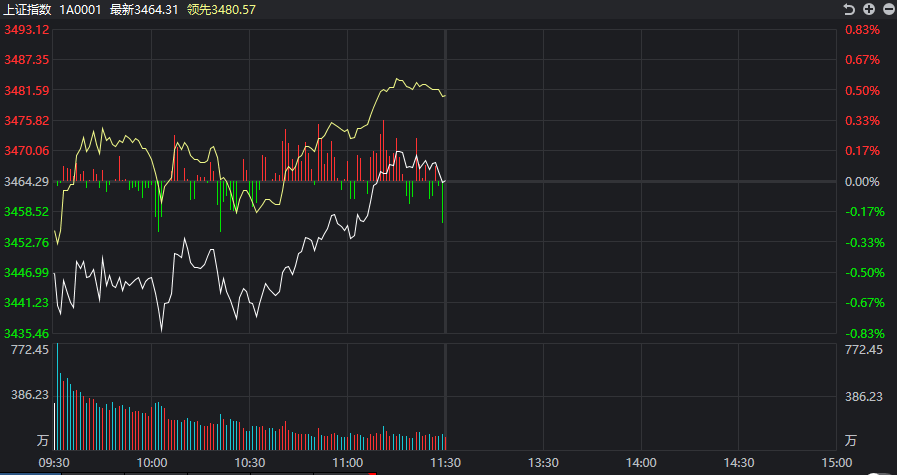897x475 pixels.
Task: Click lowest price label 3435.46
Action: pyautogui.click(x=27, y=333)
